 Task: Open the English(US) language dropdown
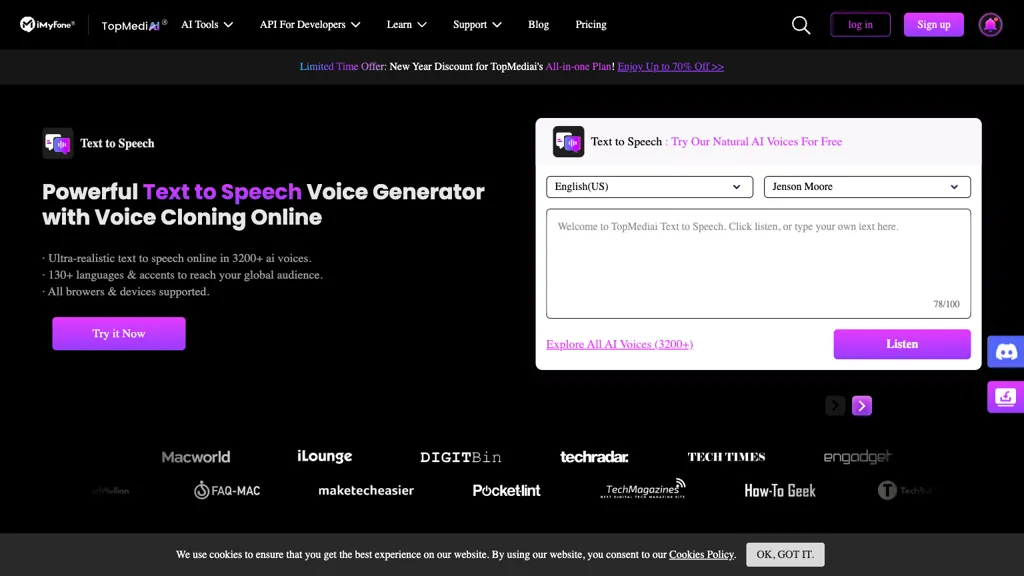point(649,187)
